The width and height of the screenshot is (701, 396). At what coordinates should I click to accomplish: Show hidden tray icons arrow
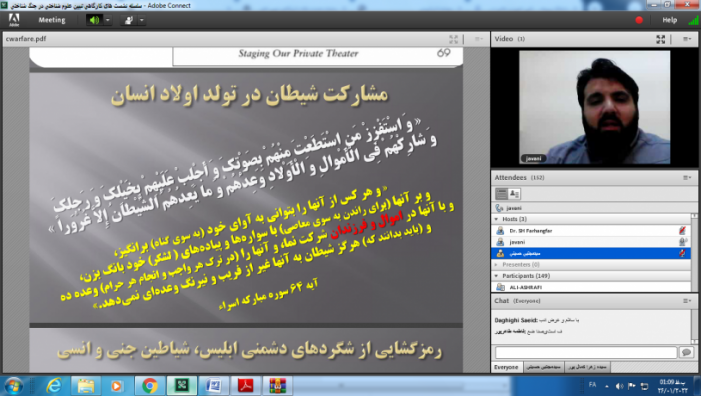(607, 386)
